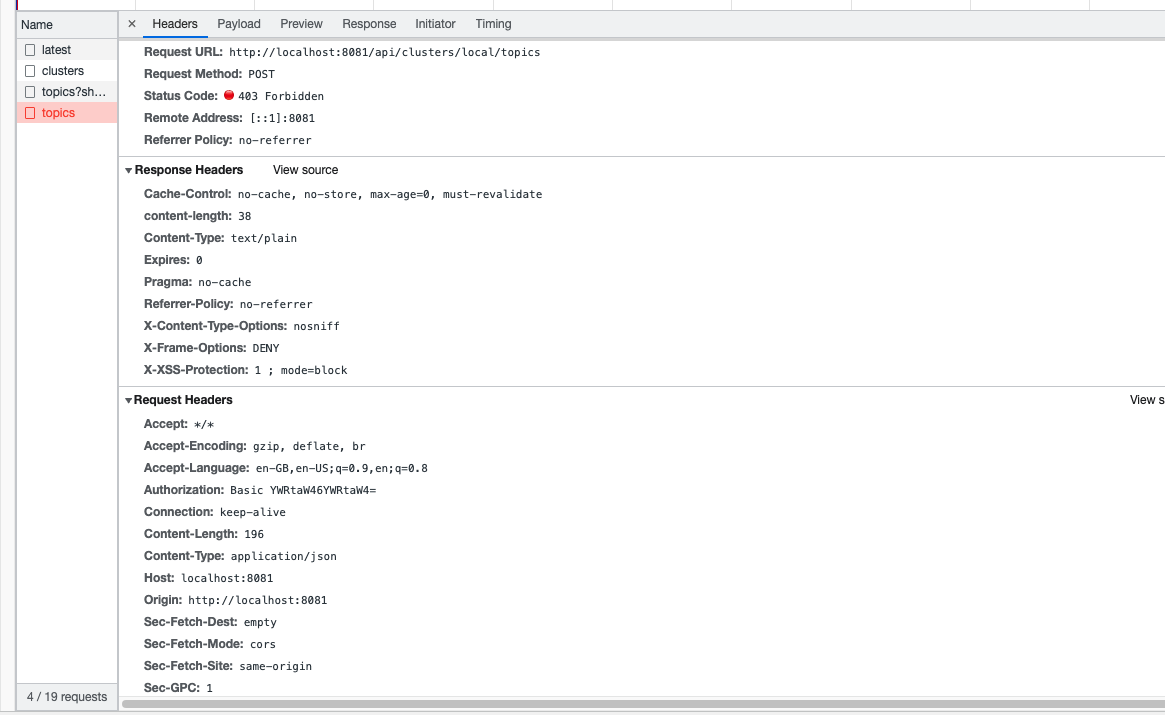Switch to the Payload tab
1165x715 pixels.
[239, 23]
